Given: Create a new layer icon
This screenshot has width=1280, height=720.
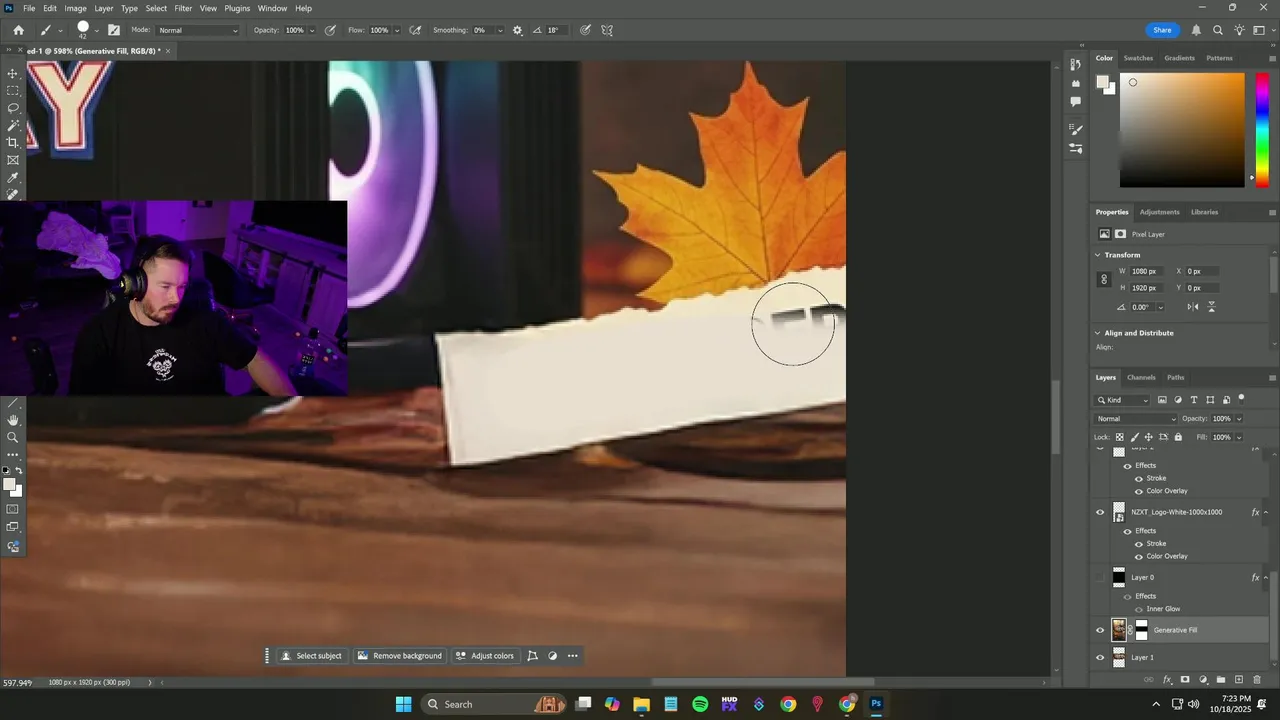Looking at the screenshot, I should coord(1239,680).
